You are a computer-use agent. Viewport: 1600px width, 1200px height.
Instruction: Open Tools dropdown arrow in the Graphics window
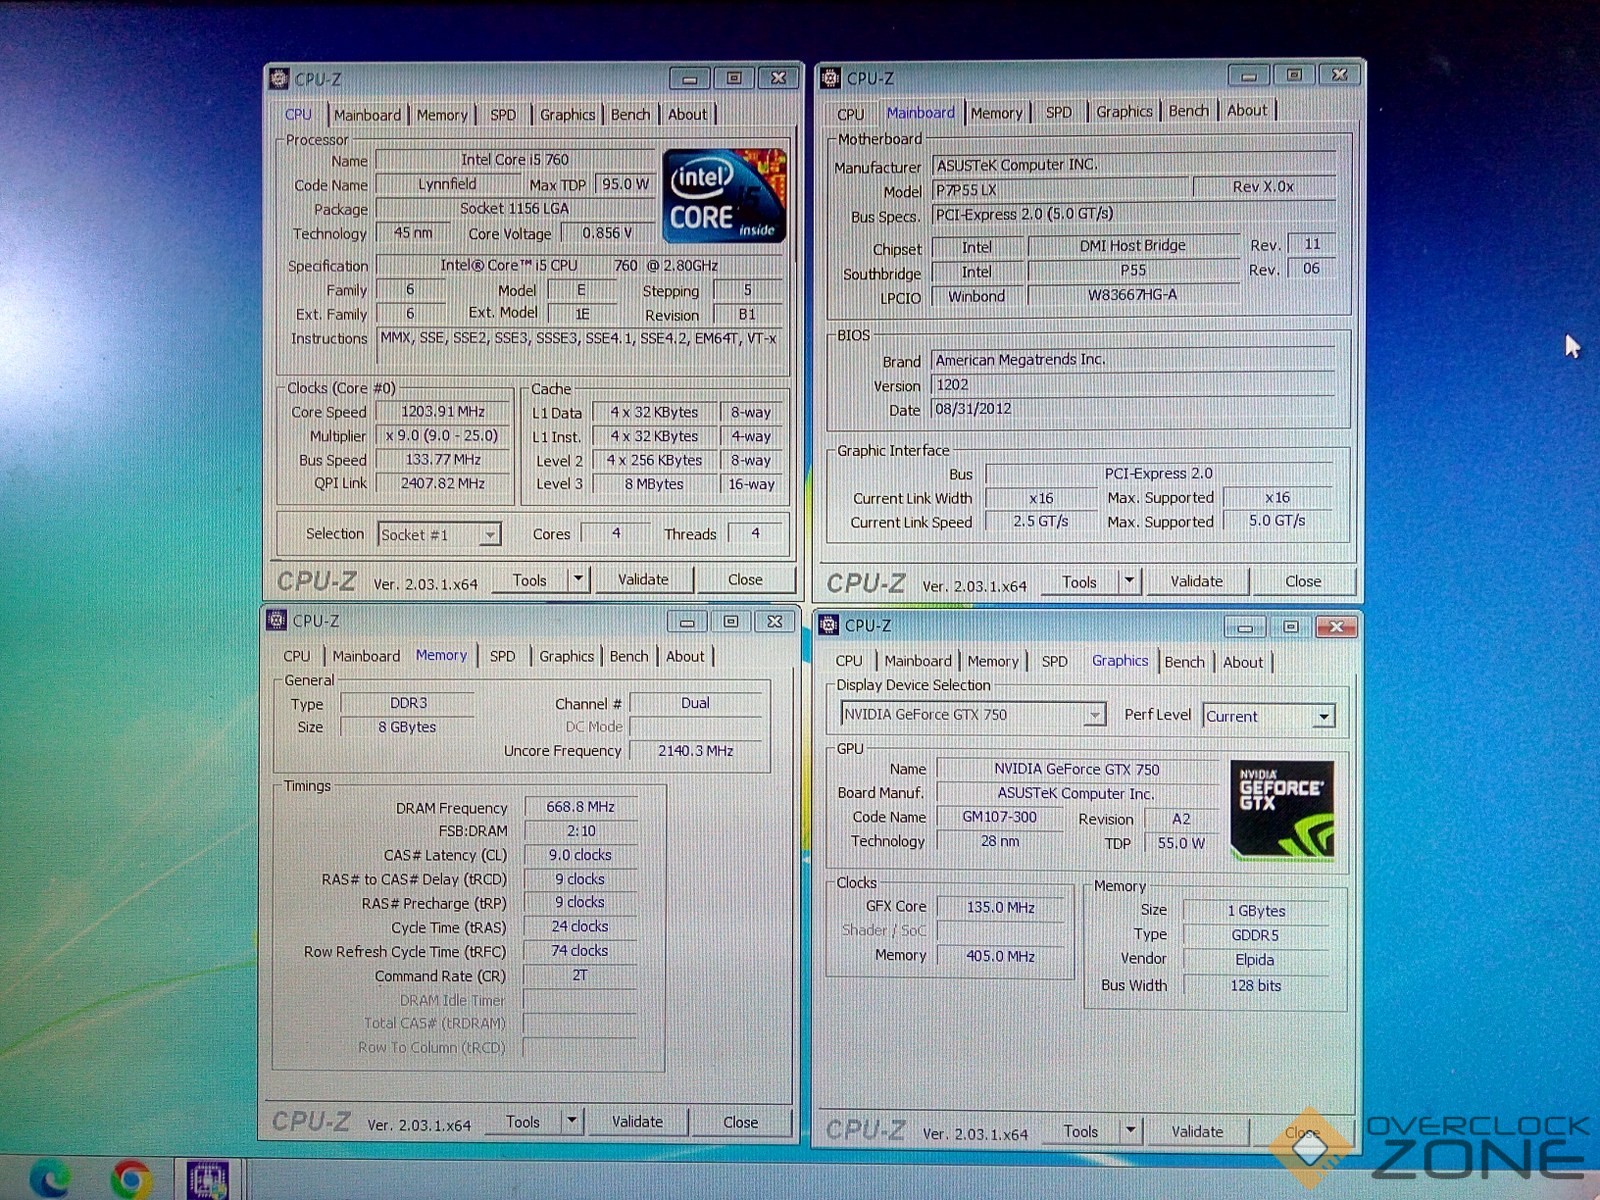point(1130,1131)
